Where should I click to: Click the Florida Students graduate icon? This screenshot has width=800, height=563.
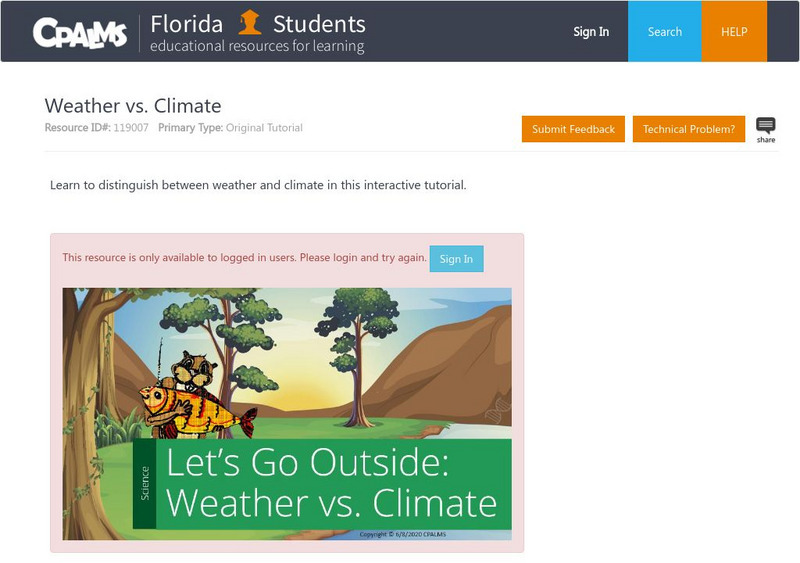pos(249,22)
